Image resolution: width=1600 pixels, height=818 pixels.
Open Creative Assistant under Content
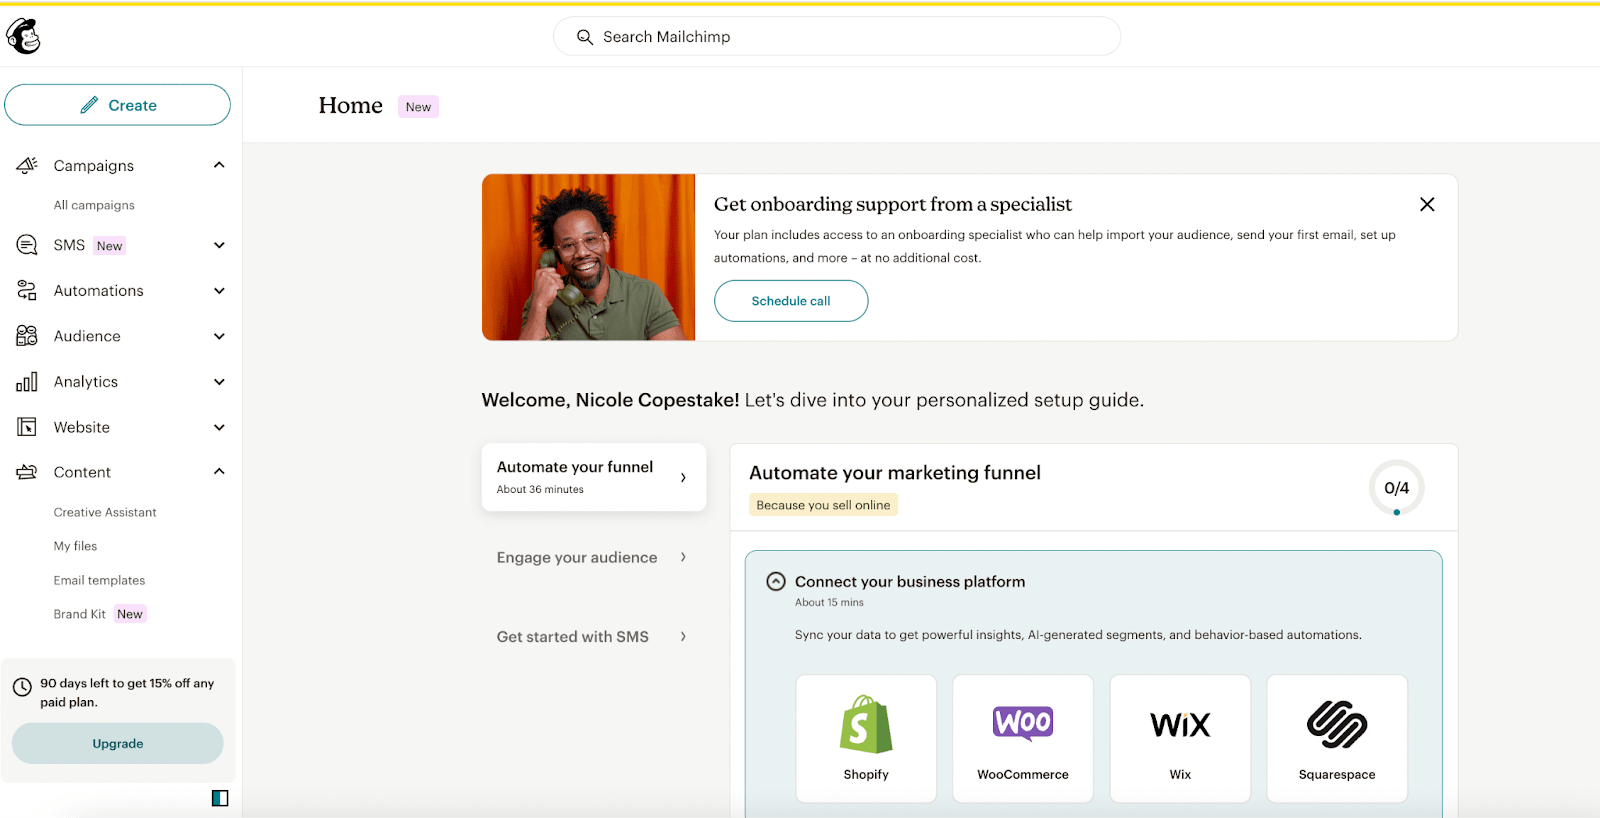(105, 512)
